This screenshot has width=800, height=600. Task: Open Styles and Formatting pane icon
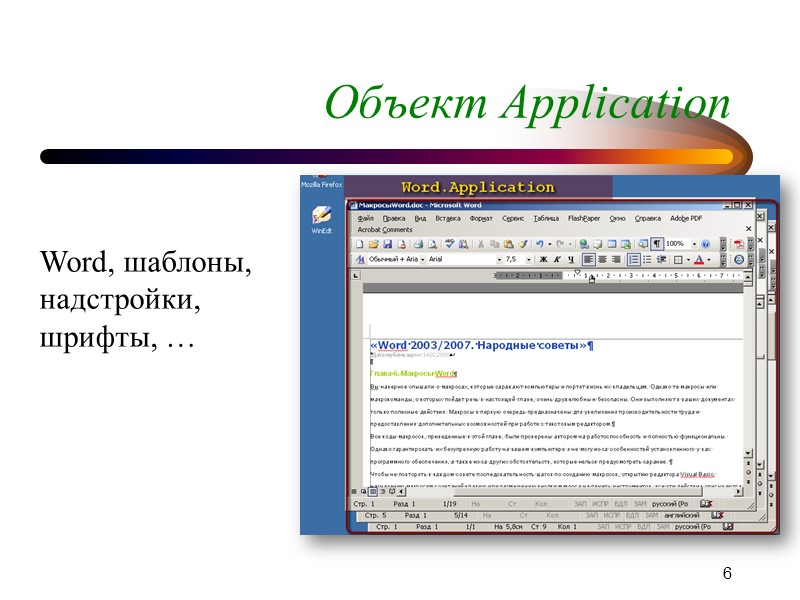[360, 259]
